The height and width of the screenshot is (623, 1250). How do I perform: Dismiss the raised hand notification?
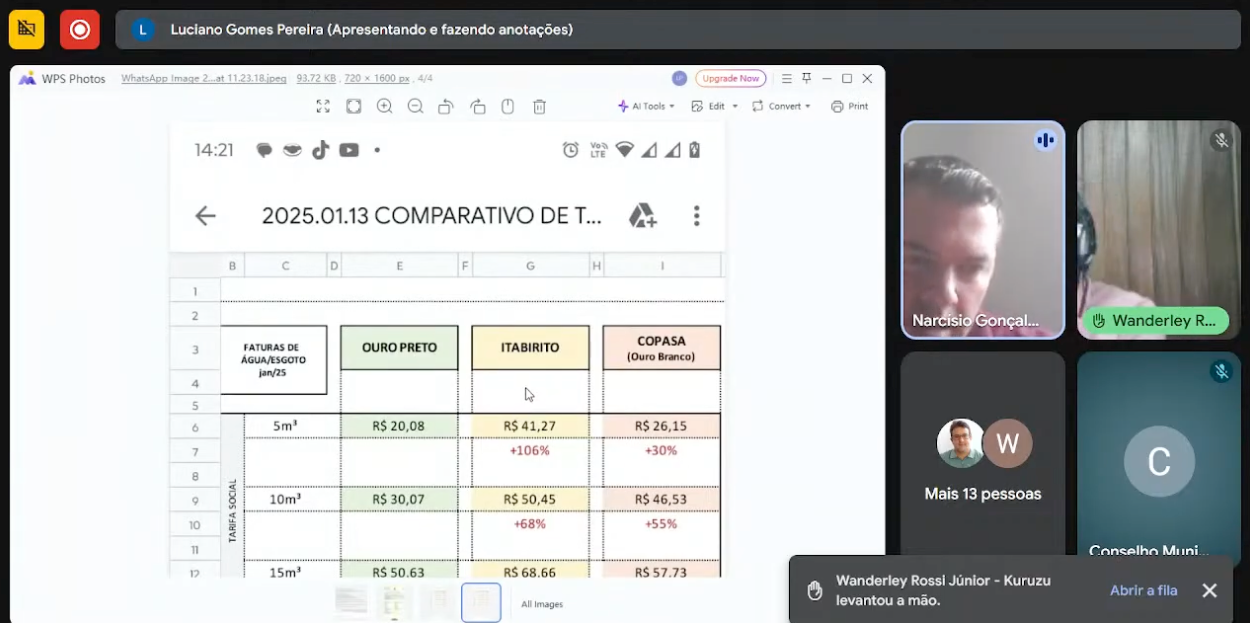pyautogui.click(x=1209, y=590)
